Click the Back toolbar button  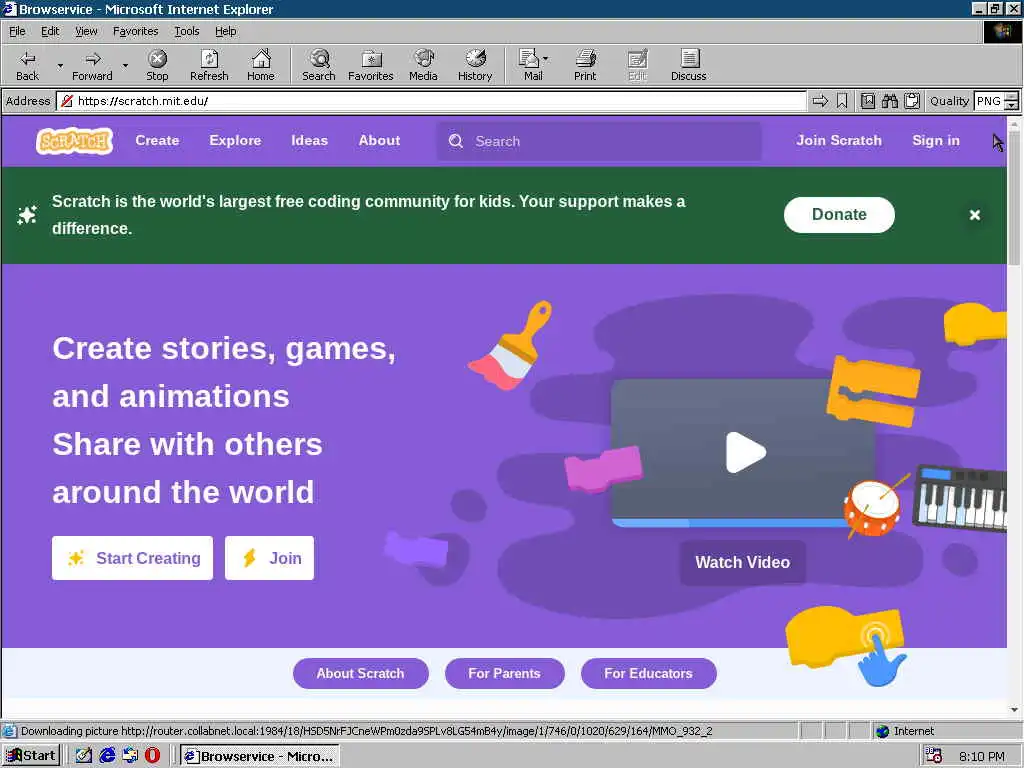click(27, 65)
